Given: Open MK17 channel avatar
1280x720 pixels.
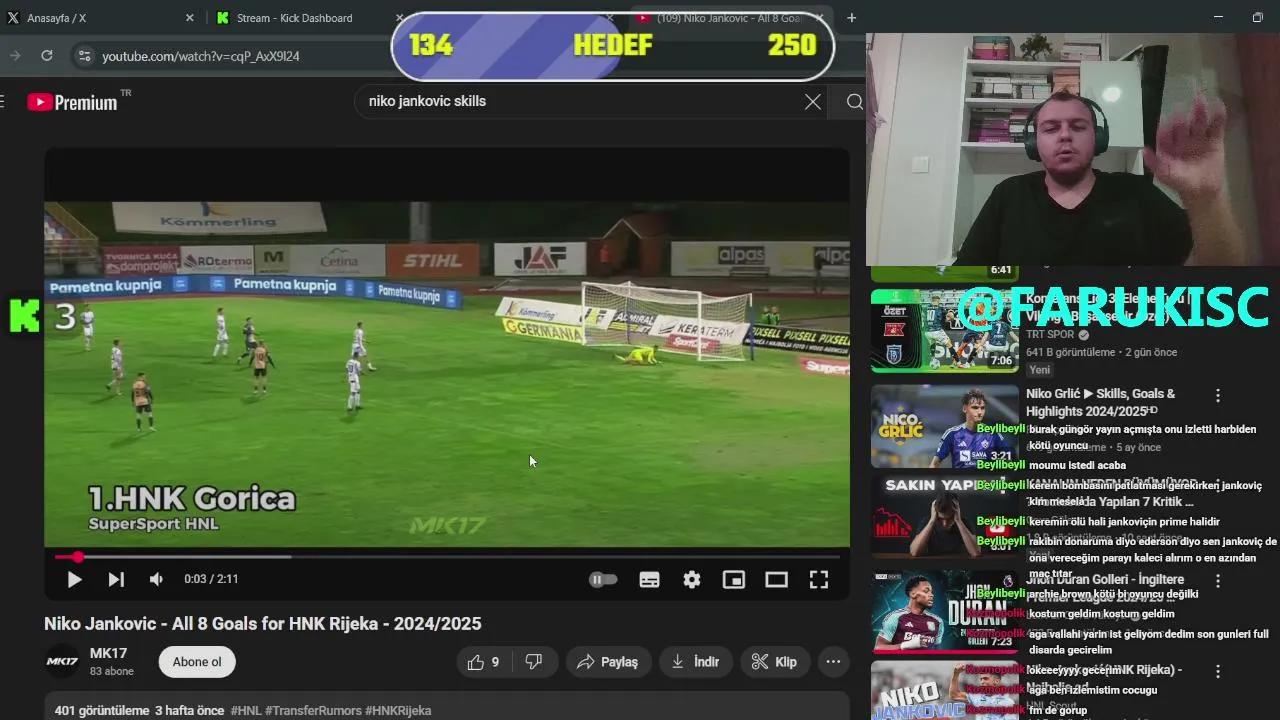Looking at the screenshot, I should tap(62, 662).
